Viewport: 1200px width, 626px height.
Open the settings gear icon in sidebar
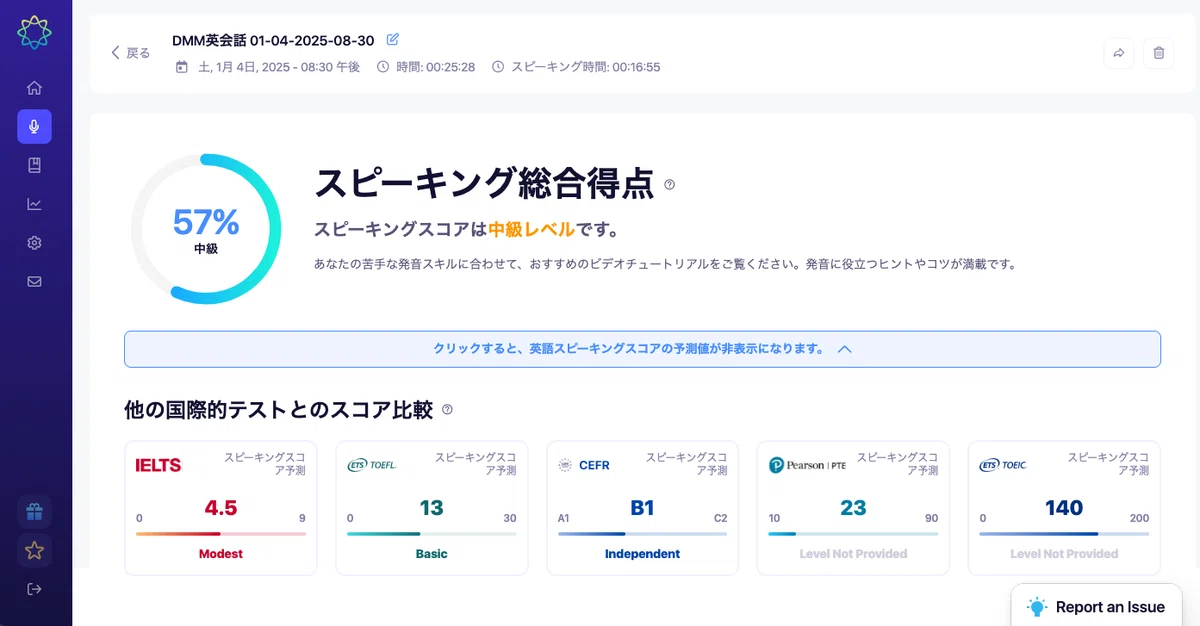coord(34,243)
